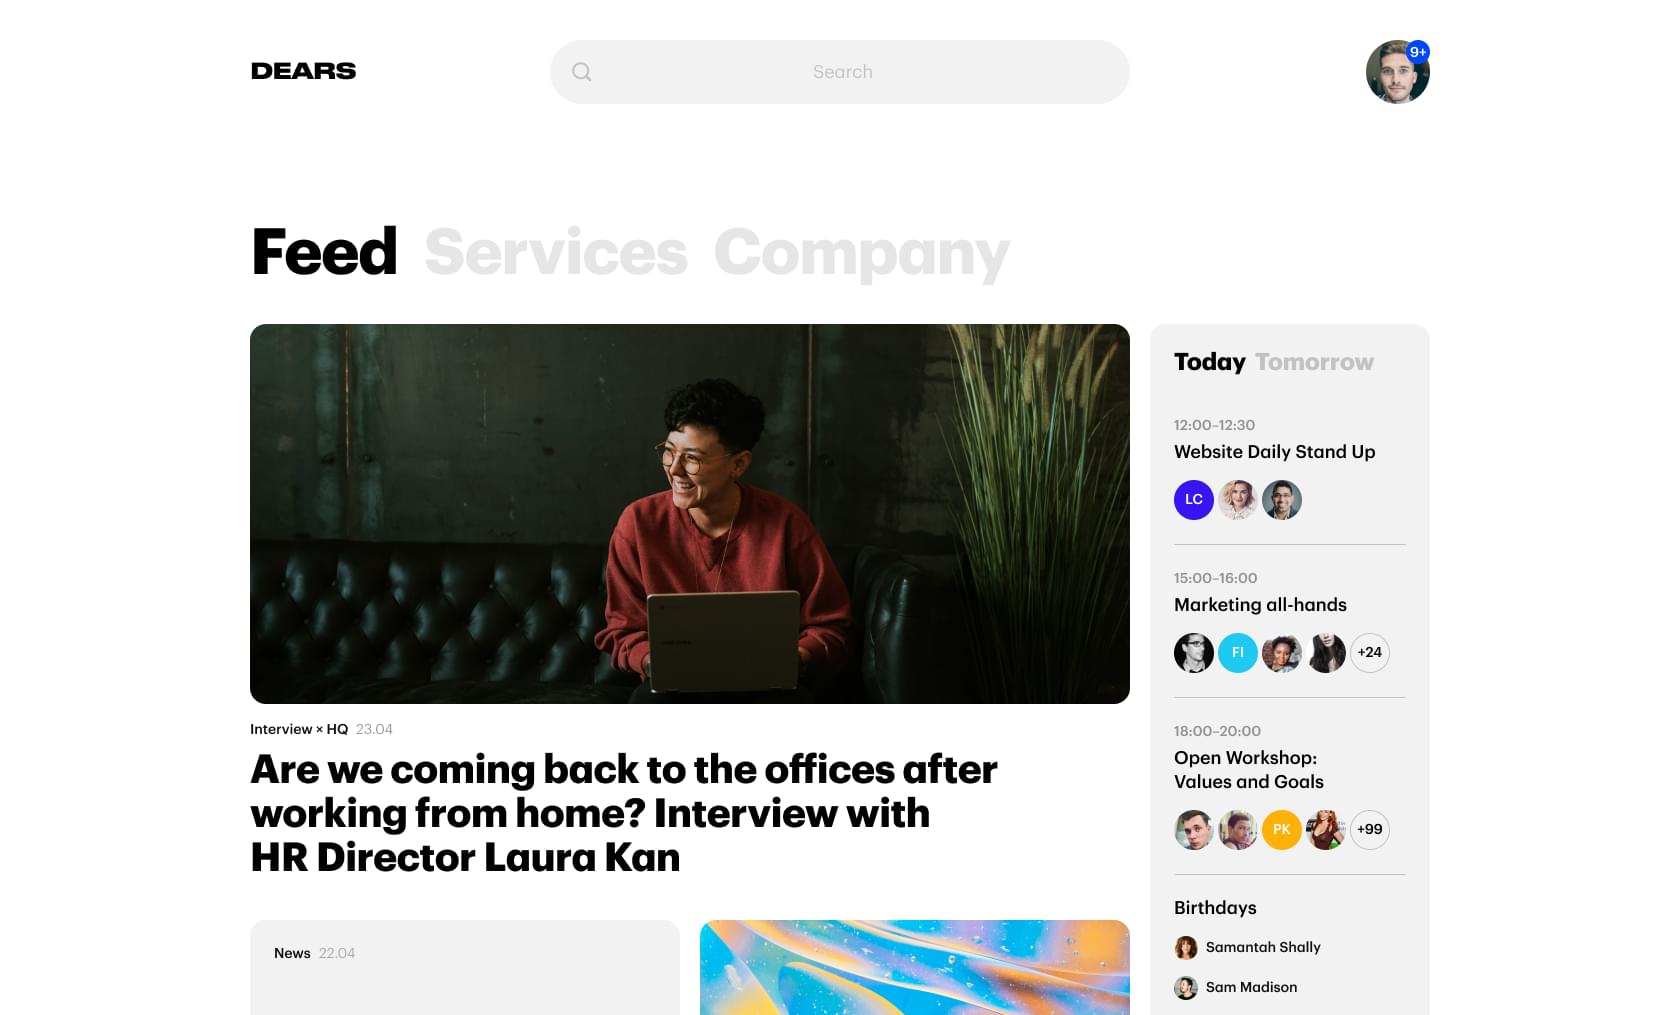Show the +24 more attendees
1680x1015 pixels.
click(1370, 653)
